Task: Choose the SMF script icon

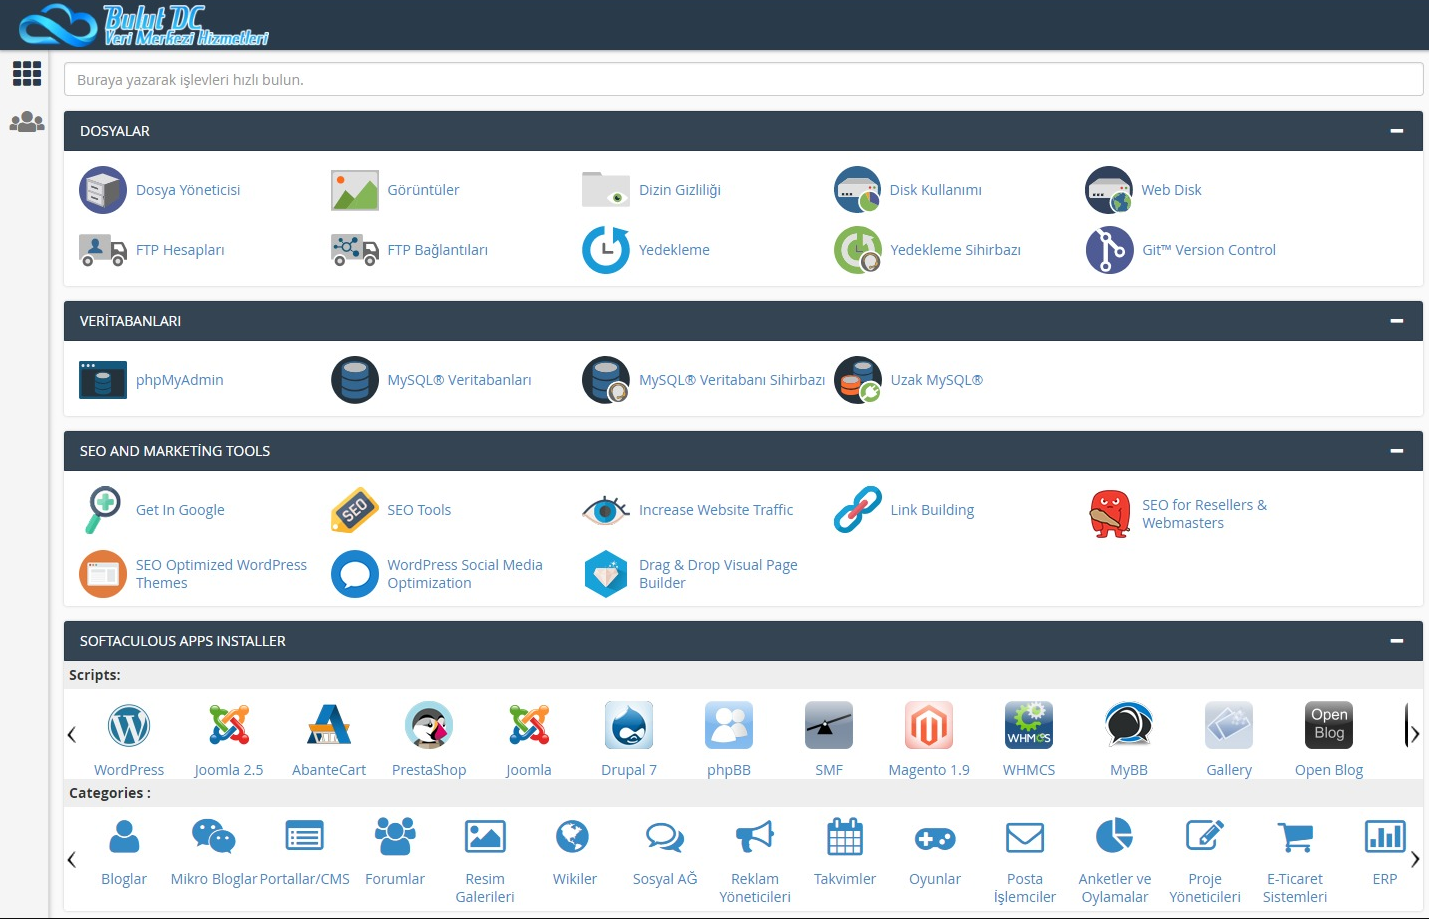Action: [x=829, y=726]
